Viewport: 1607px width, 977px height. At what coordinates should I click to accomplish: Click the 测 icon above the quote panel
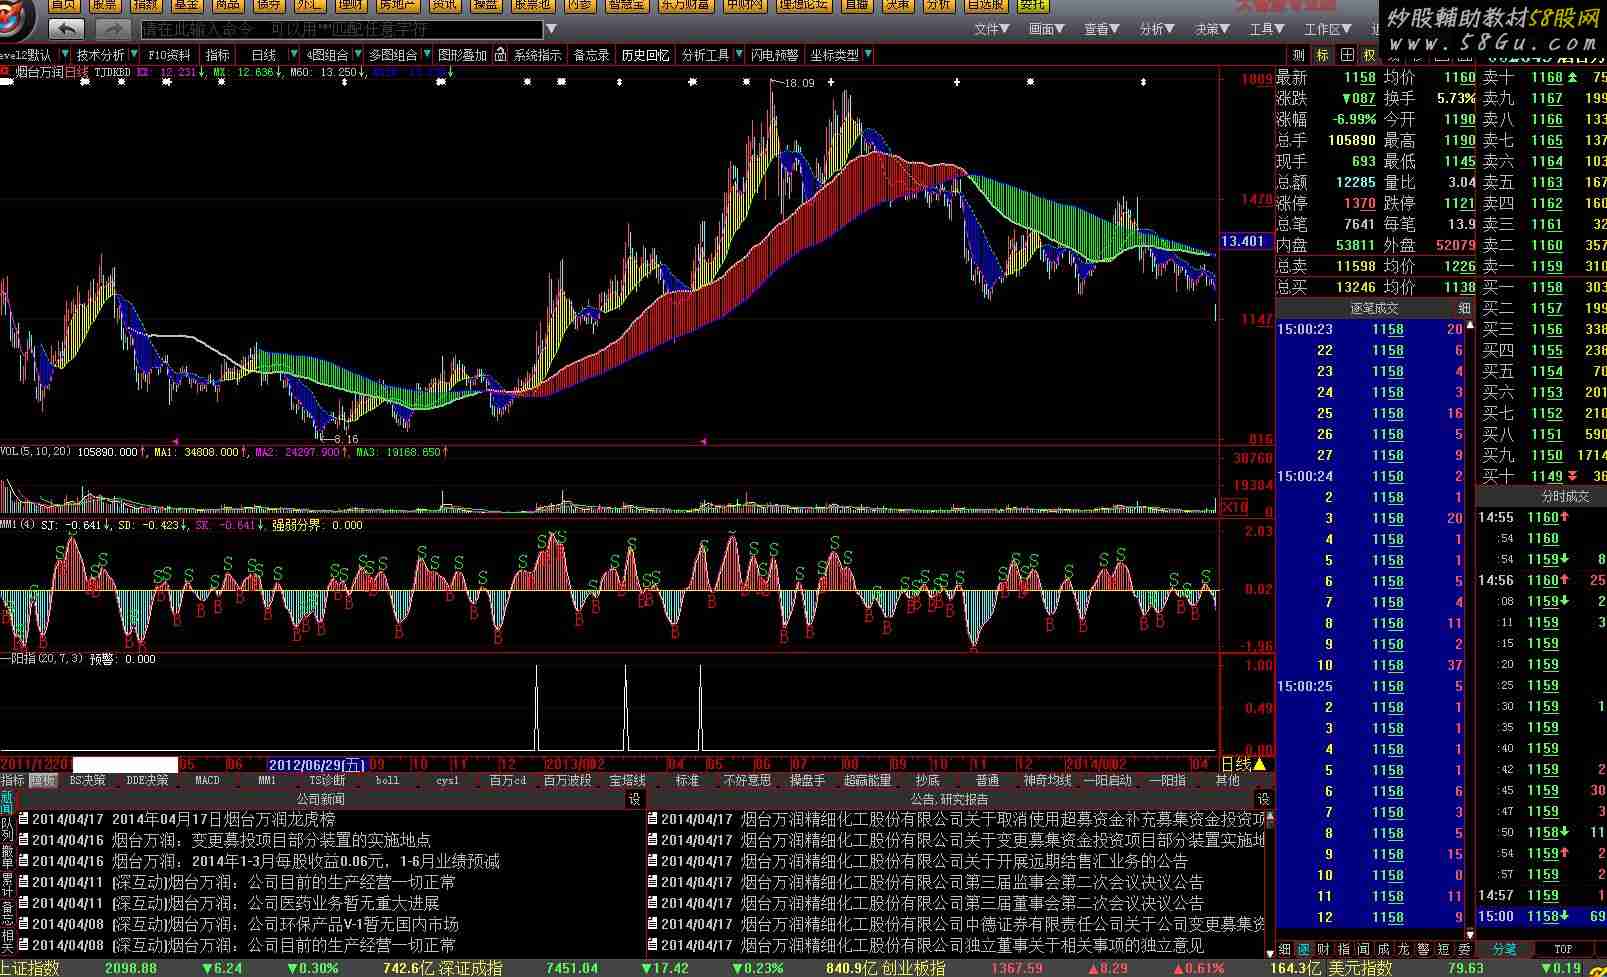pyautogui.click(x=1299, y=55)
